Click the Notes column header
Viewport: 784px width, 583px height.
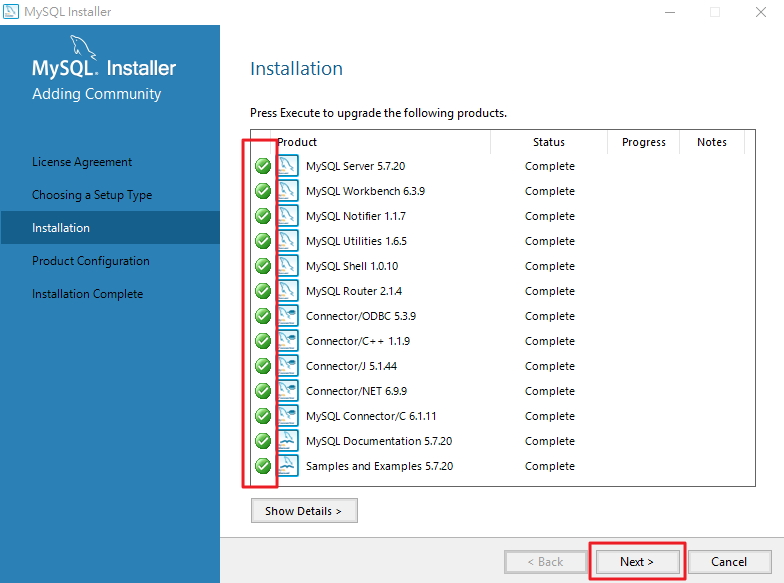[712, 142]
